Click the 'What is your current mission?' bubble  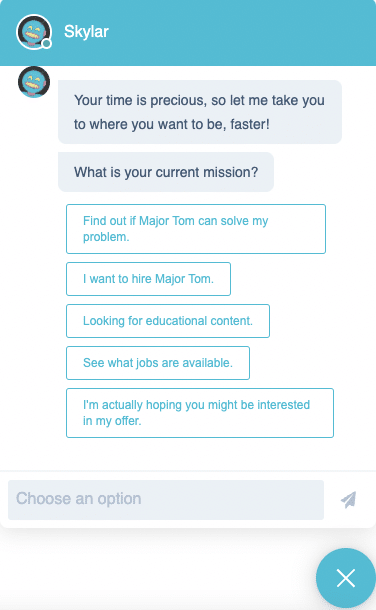pyautogui.click(x=166, y=172)
